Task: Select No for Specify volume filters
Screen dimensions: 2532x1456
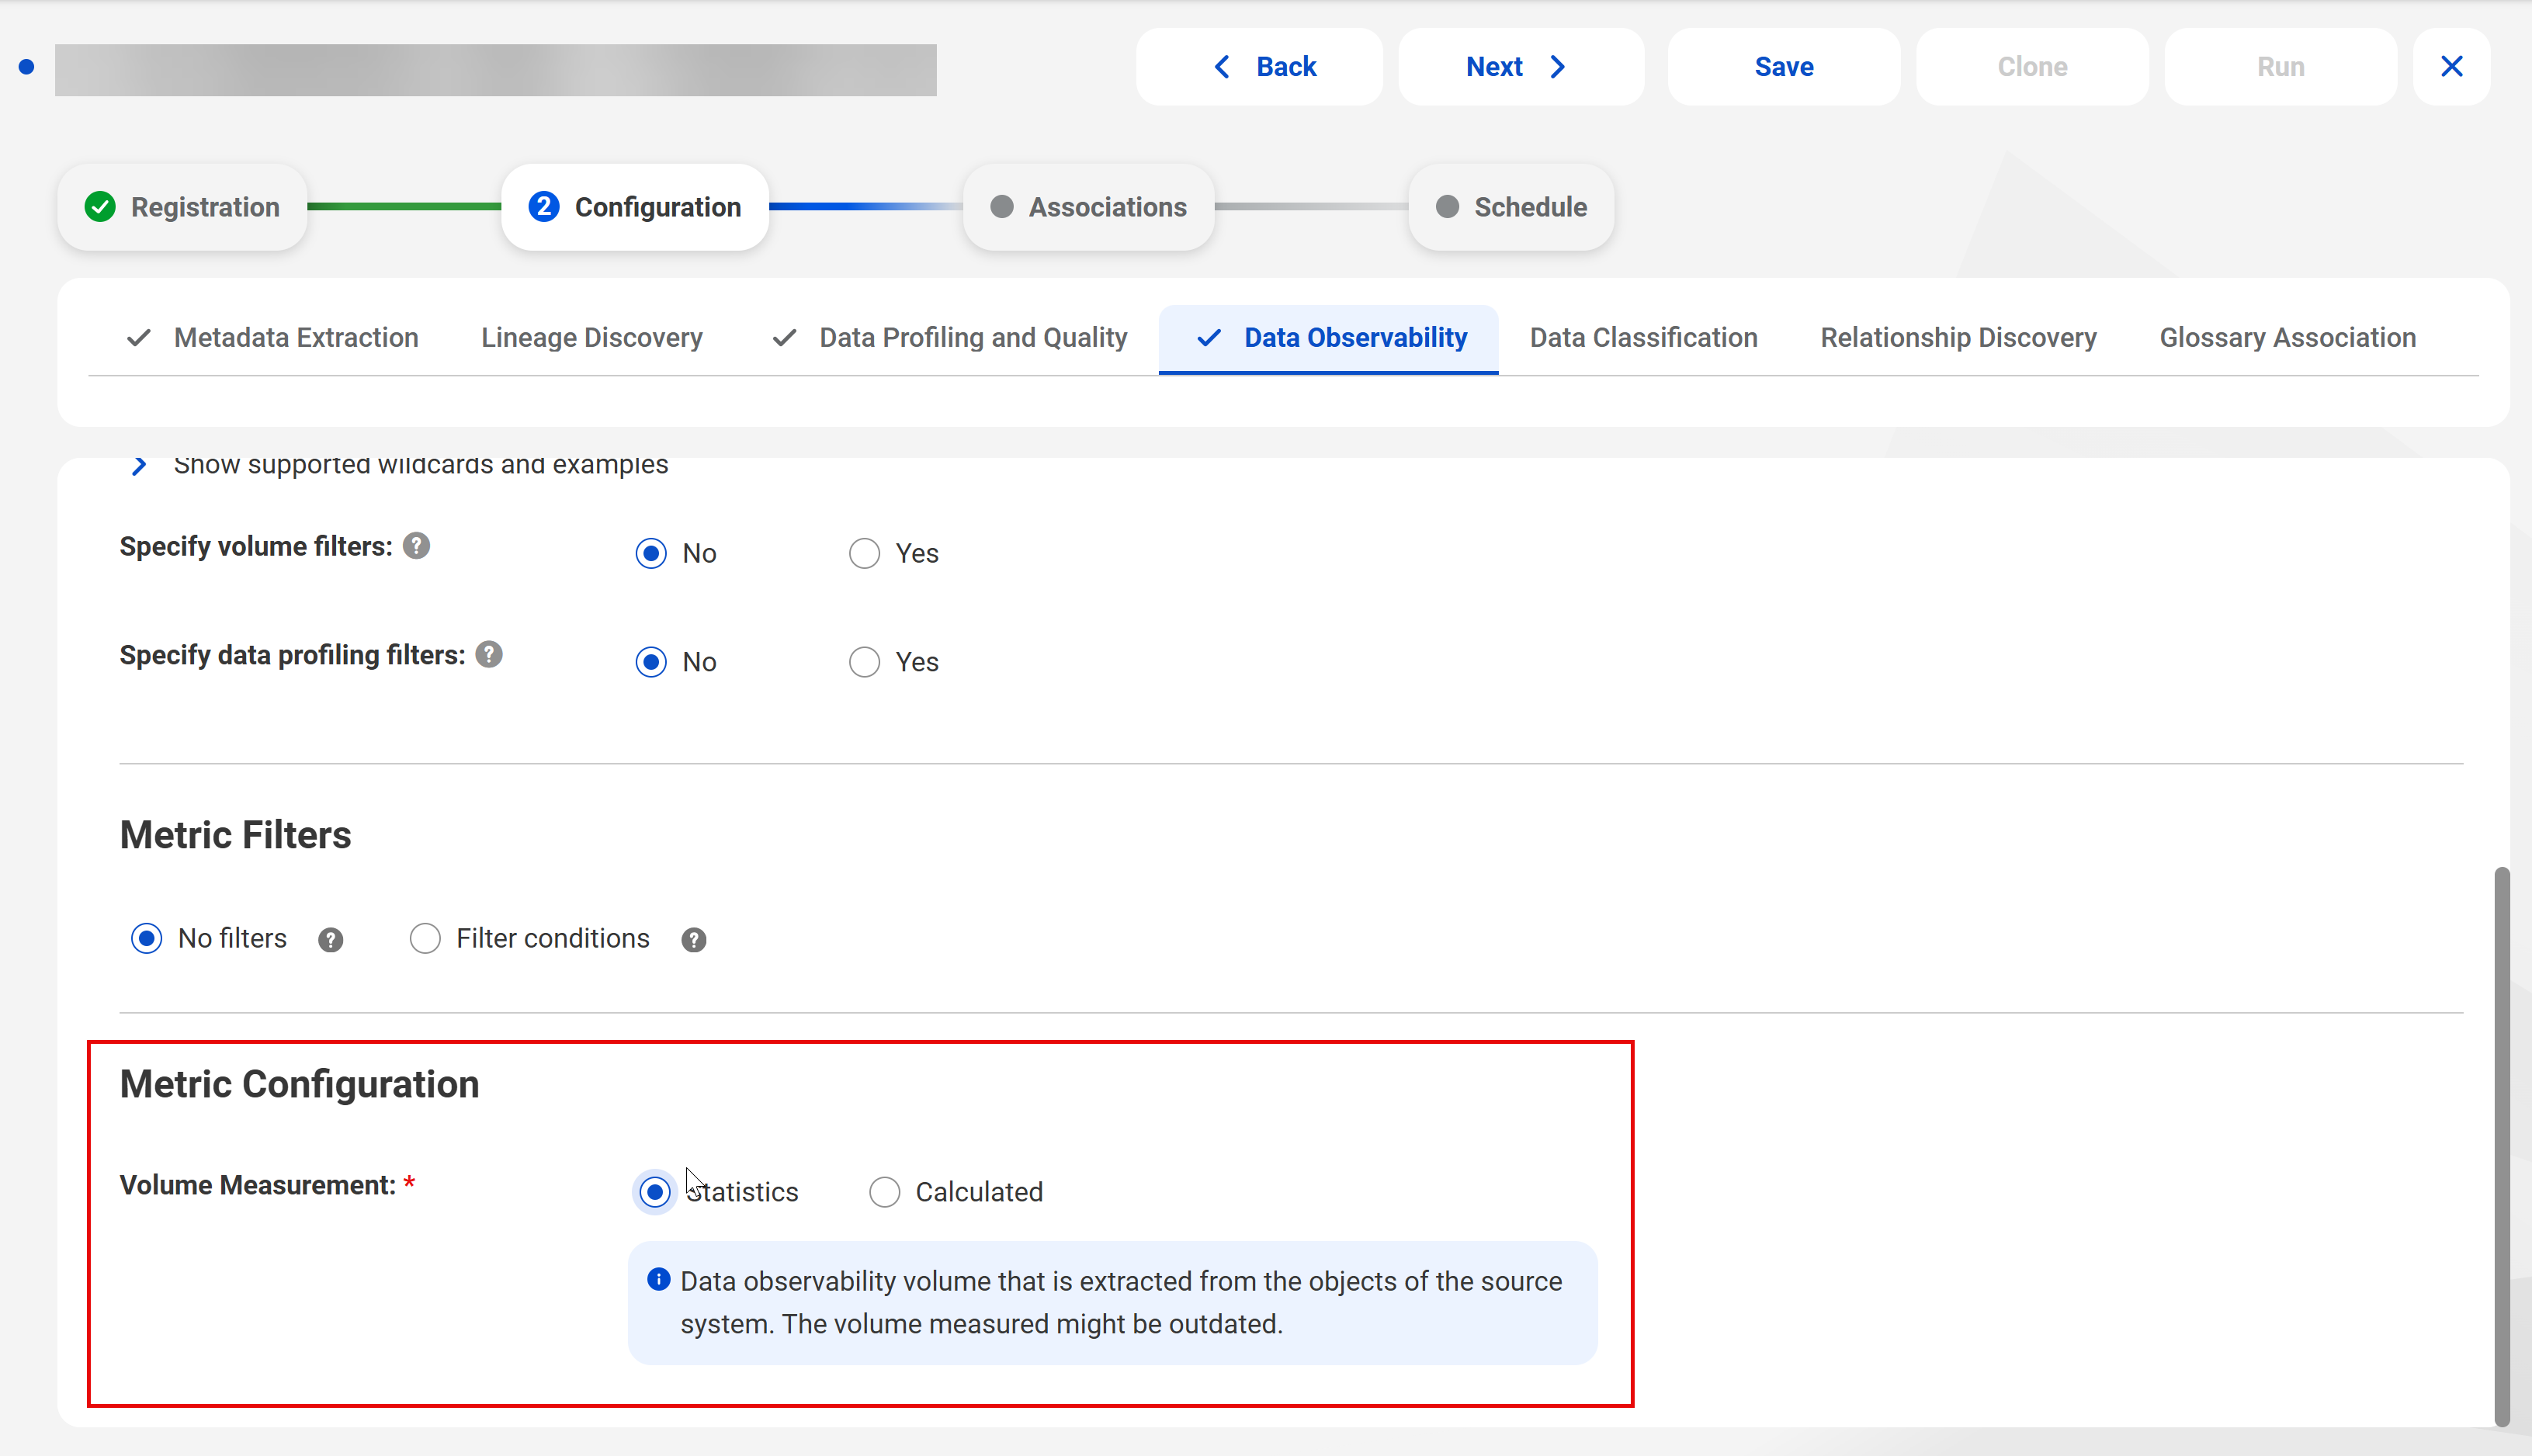Action: (651, 553)
